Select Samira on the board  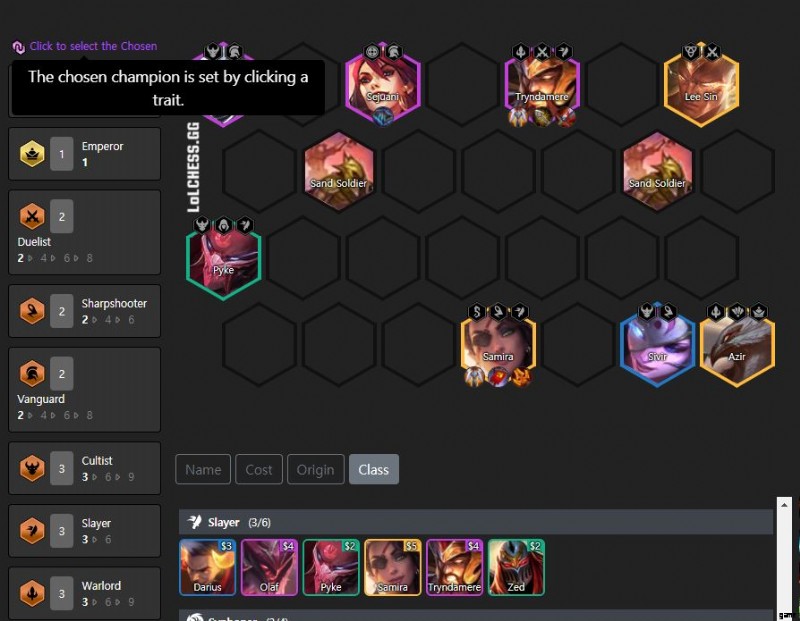click(498, 345)
